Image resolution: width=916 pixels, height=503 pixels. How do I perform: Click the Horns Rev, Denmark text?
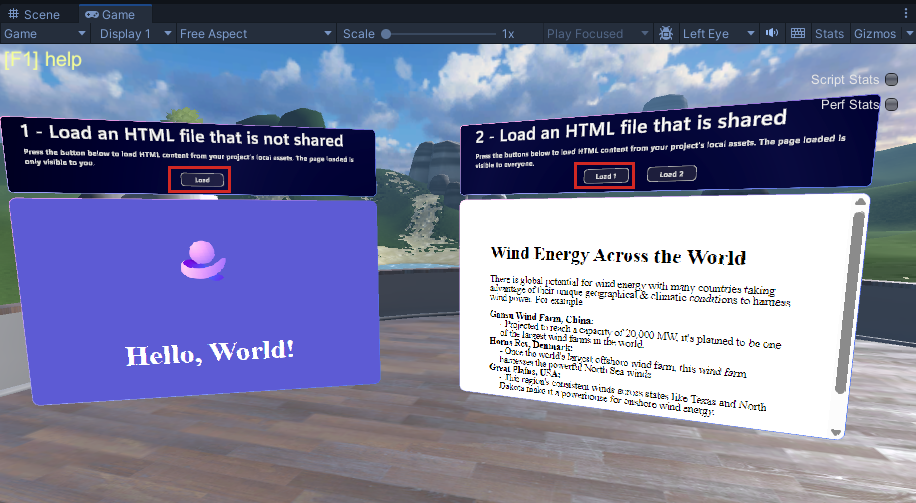pyautogui.click(x=531, y=344)
